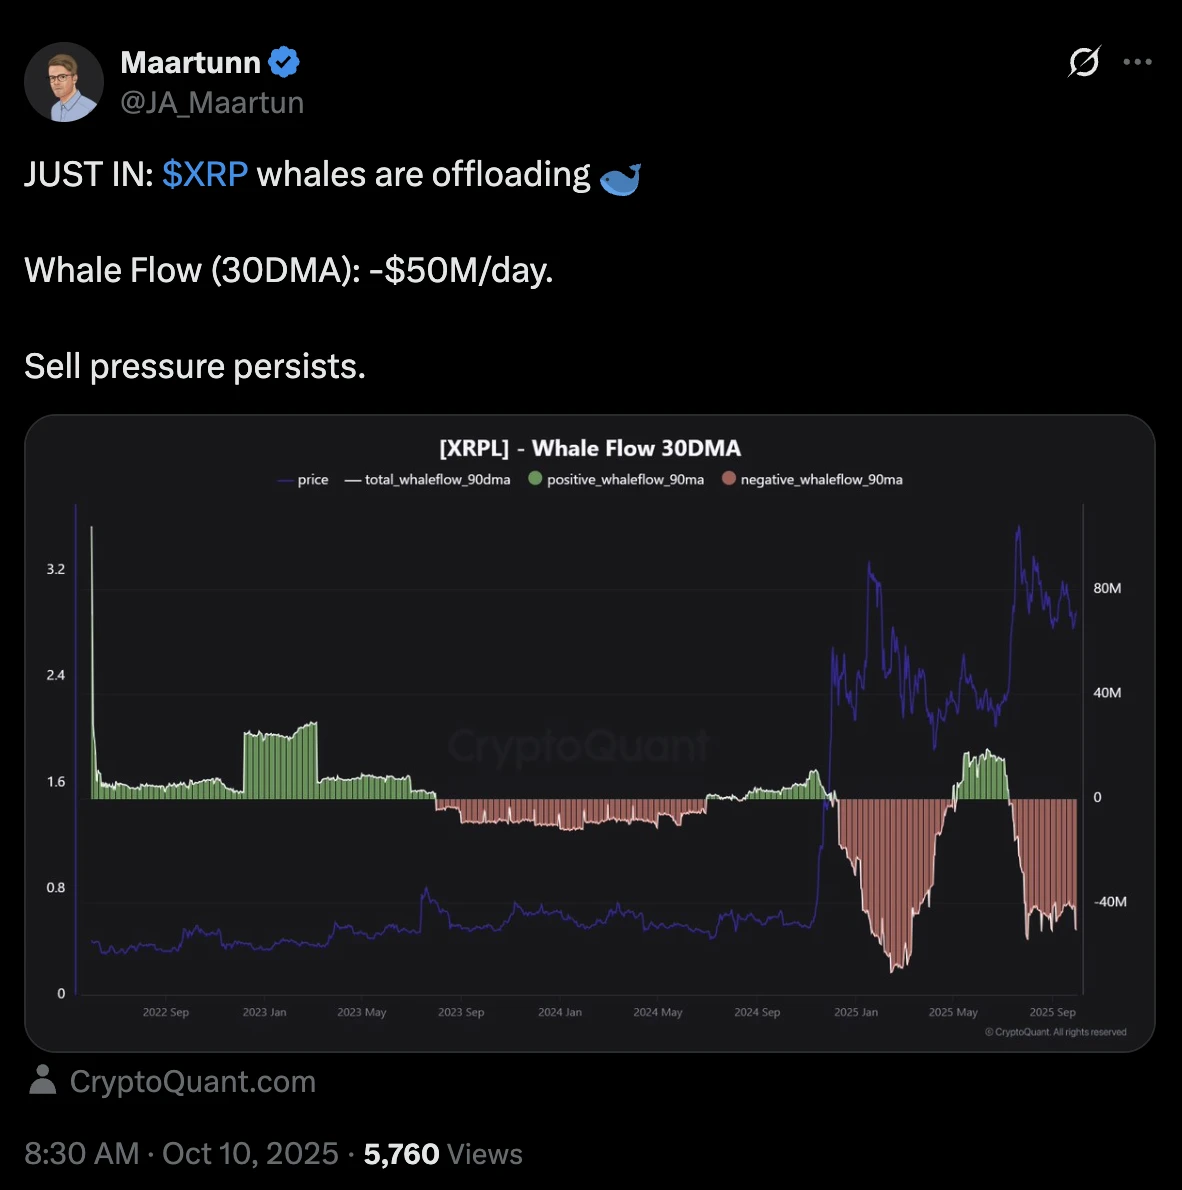Viewport: 1182px width, 1190px height.
Task: Toggle the positive_whaleflow_90ma green legend dot
Action: (535, 479)
